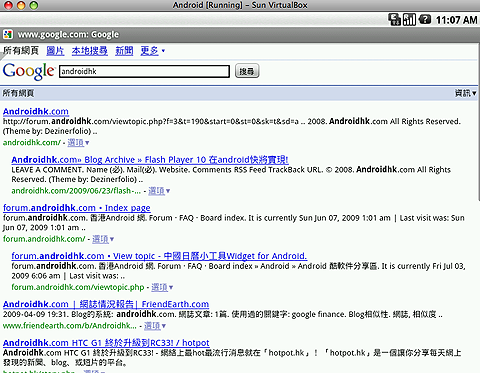The image size is (480, 373).
Task: Select the 所有網頁 tab in the top navigation
Action: click(21, 51)
